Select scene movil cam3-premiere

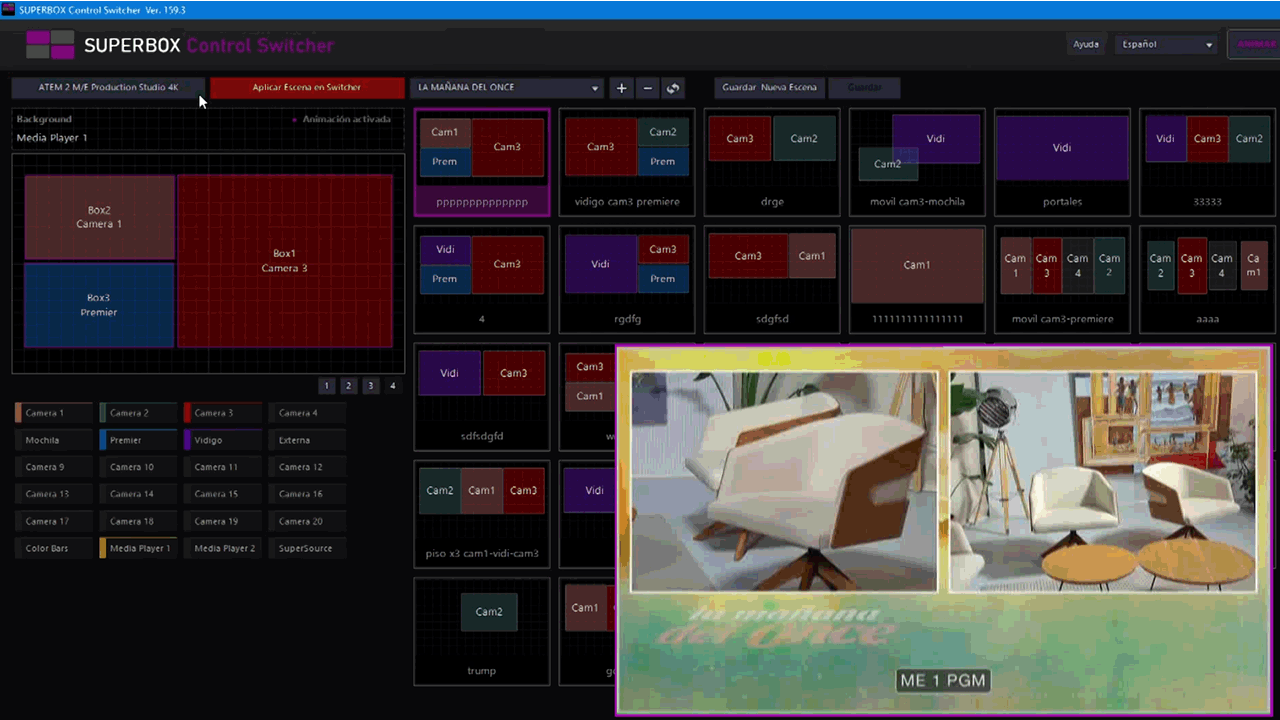coord(1062,279)
